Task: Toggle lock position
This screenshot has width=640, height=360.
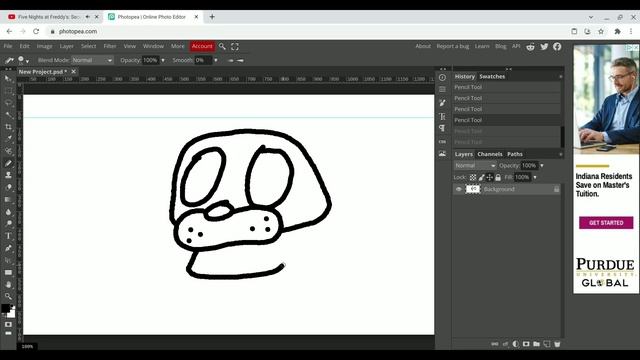Action: point(489,177)
